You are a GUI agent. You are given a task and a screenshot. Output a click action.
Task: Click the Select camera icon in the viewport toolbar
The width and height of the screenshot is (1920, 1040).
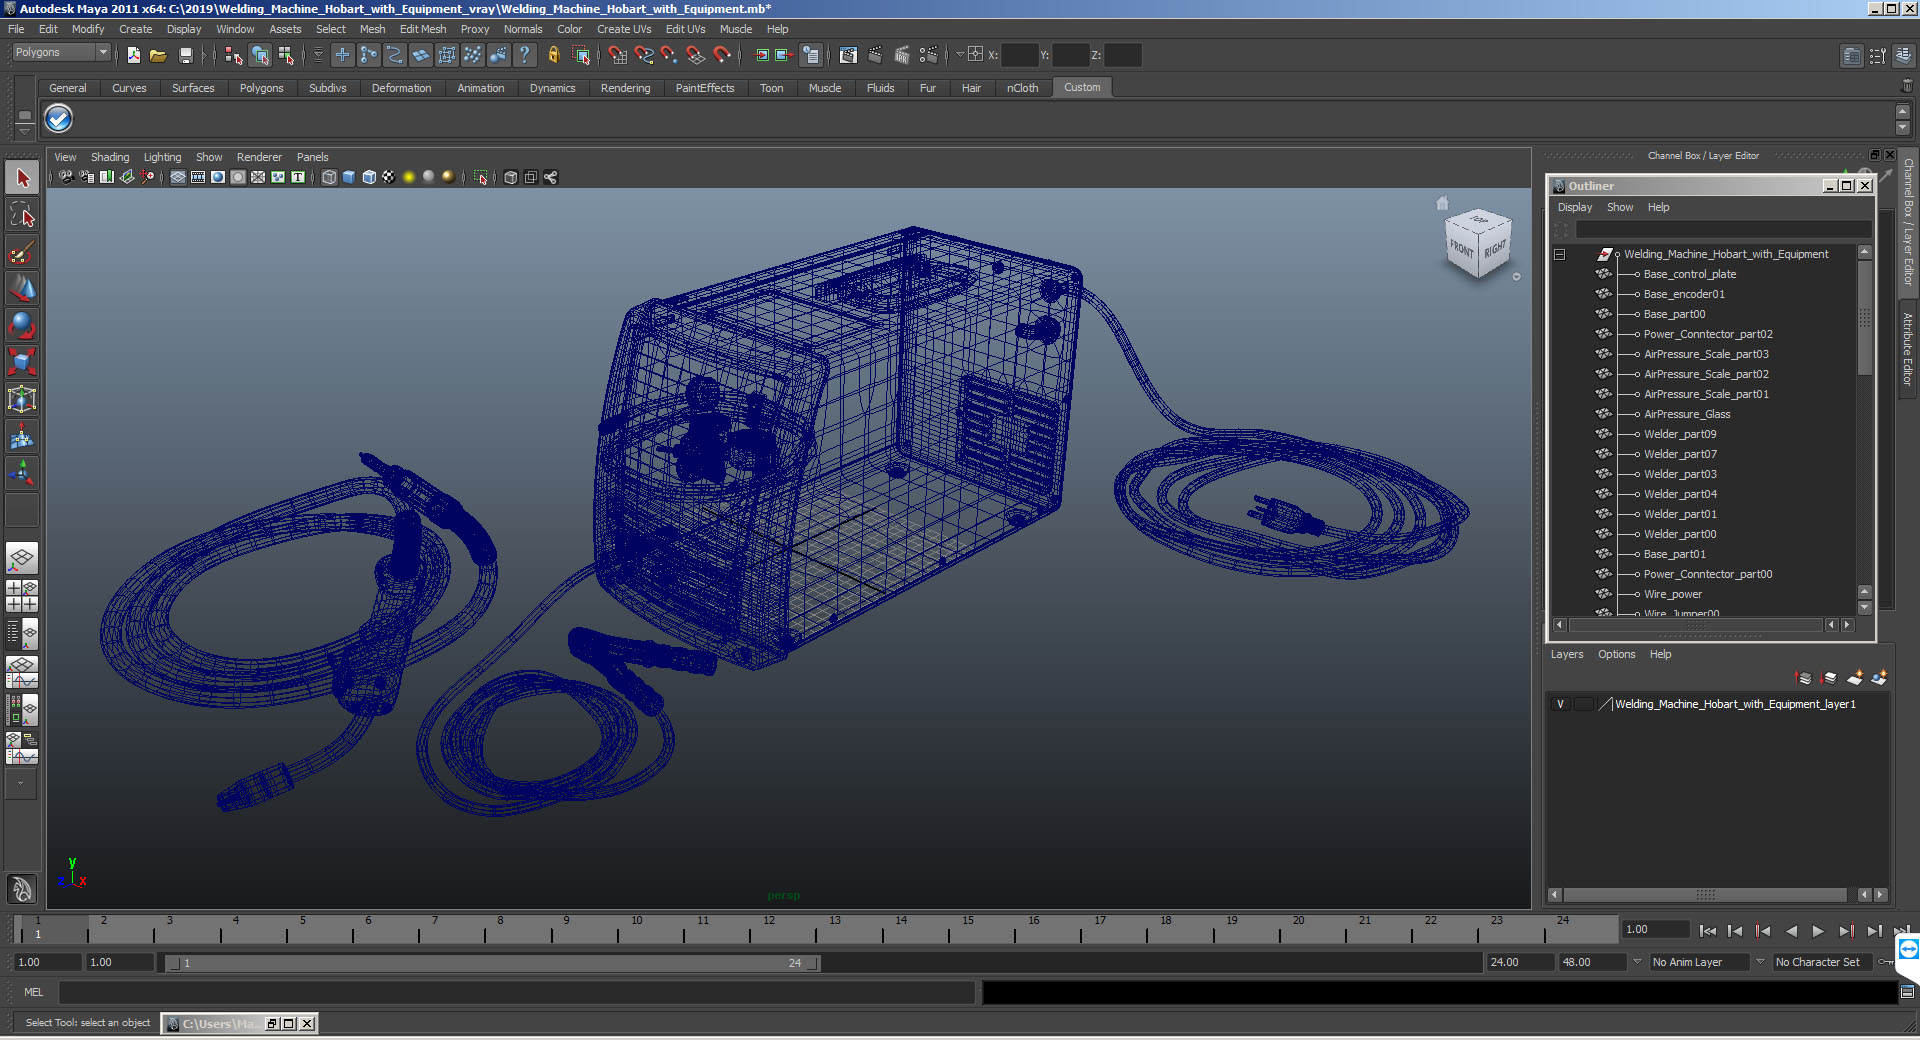pyautogui.click(x=66, y=177)
